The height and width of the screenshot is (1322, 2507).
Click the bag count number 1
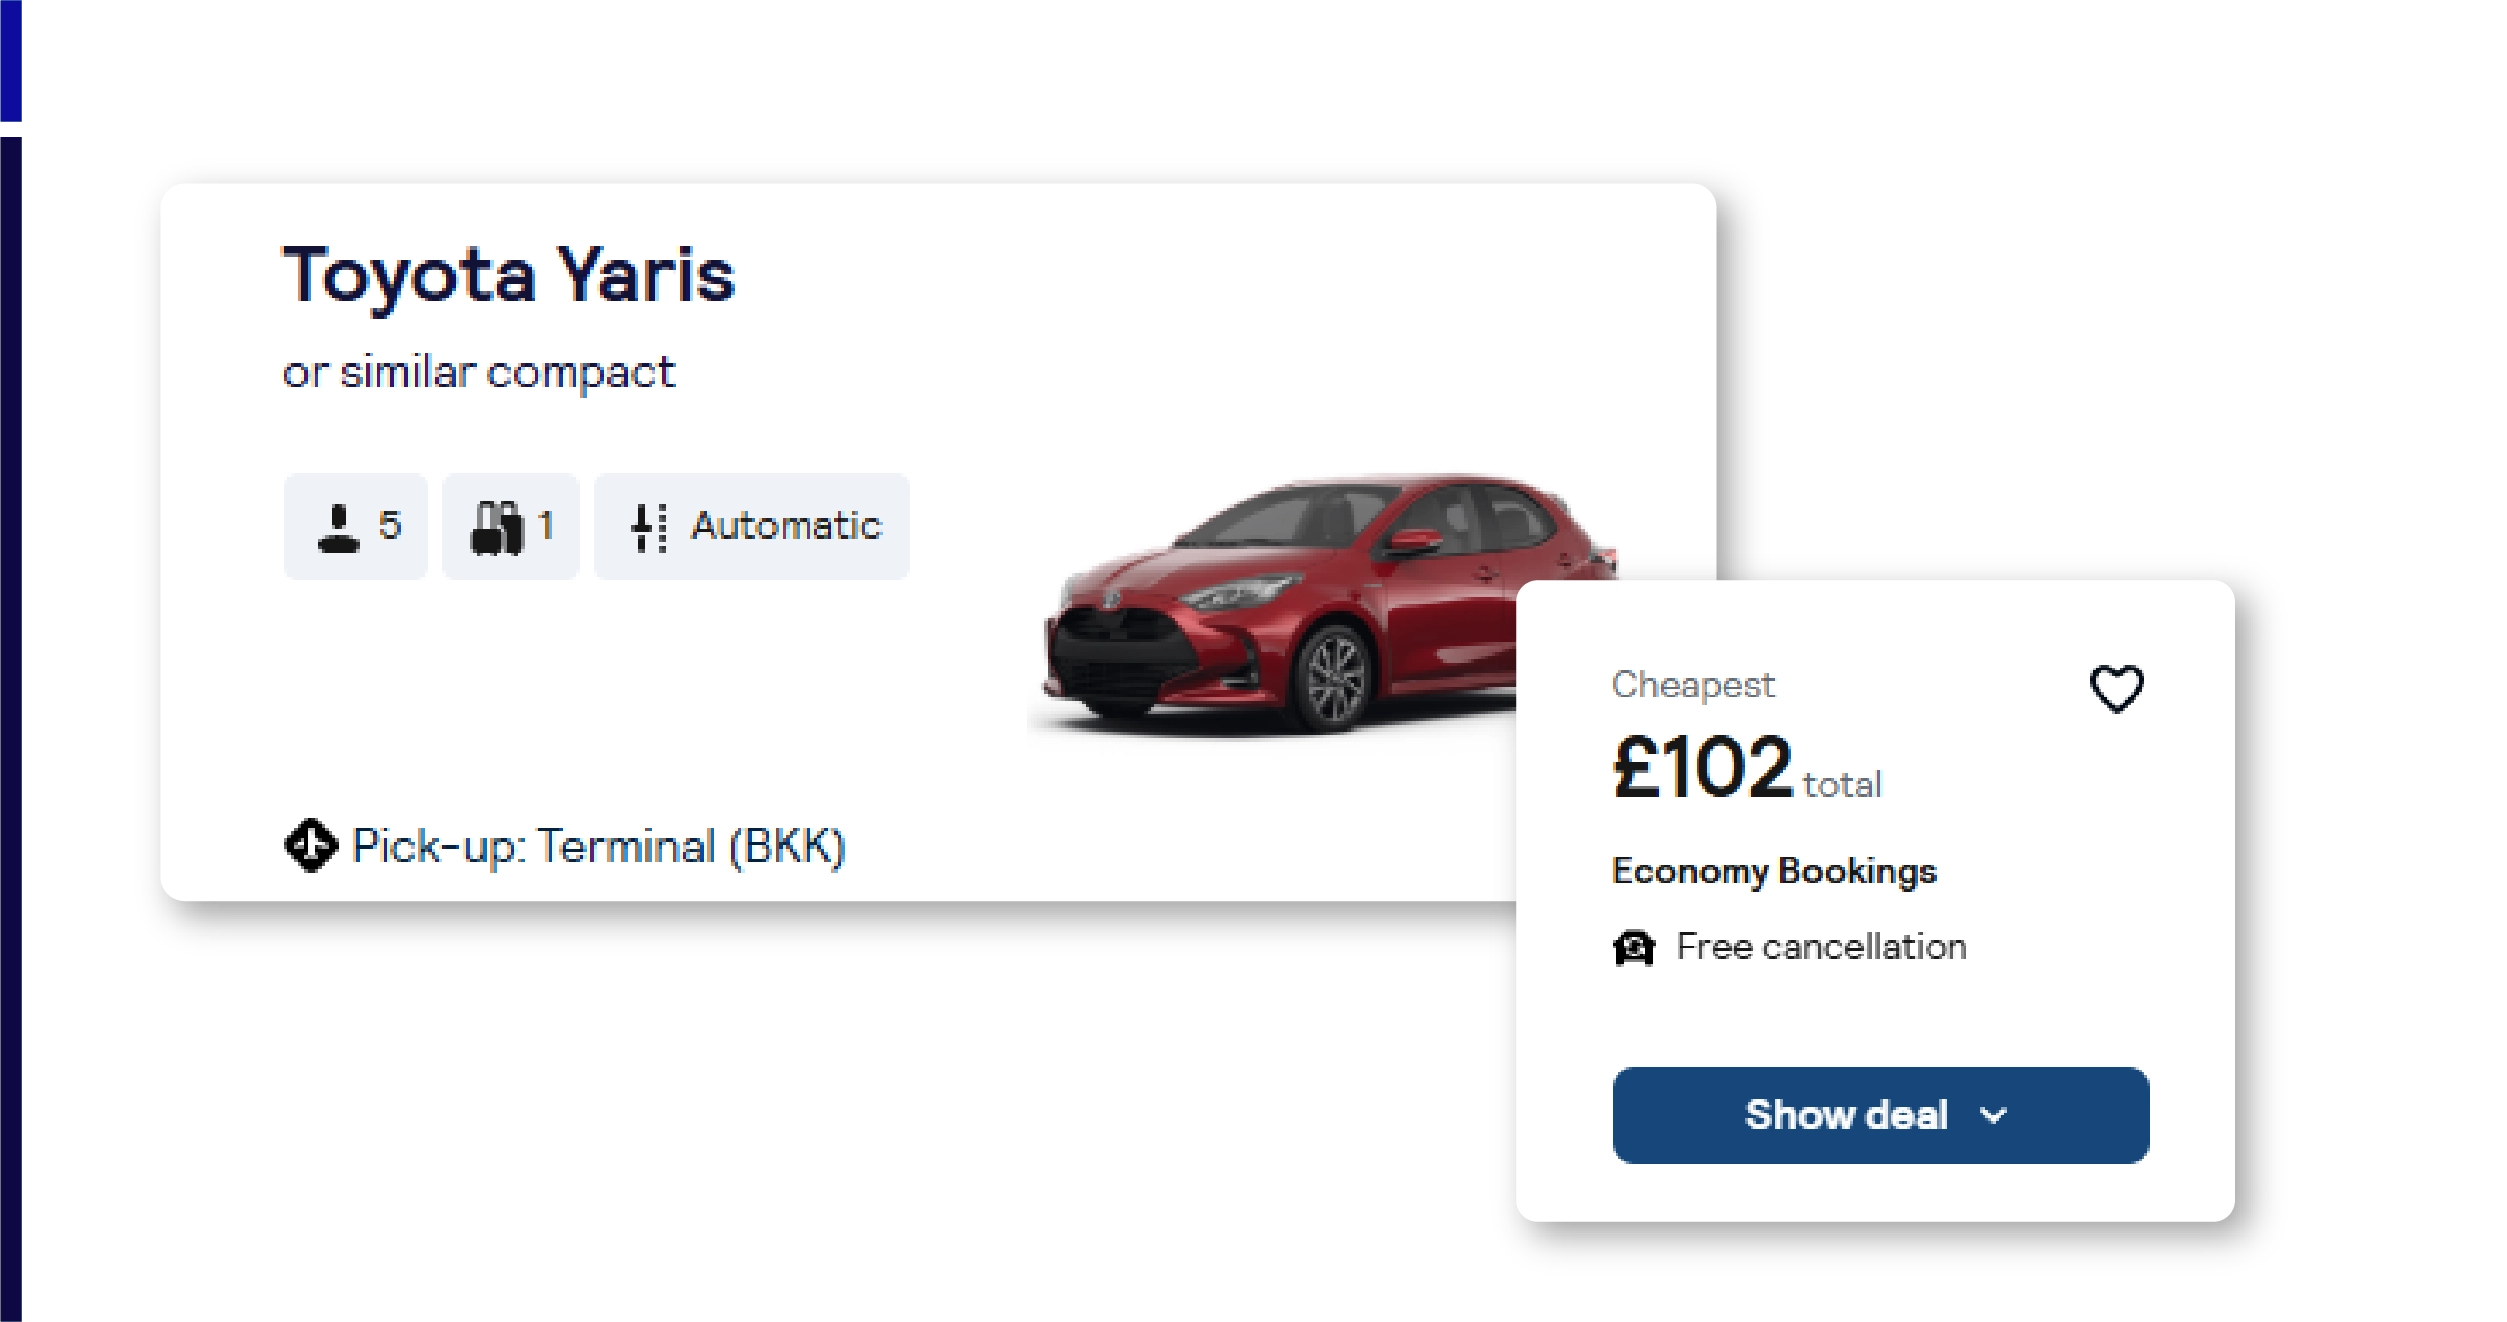click(x=545, y=525)
